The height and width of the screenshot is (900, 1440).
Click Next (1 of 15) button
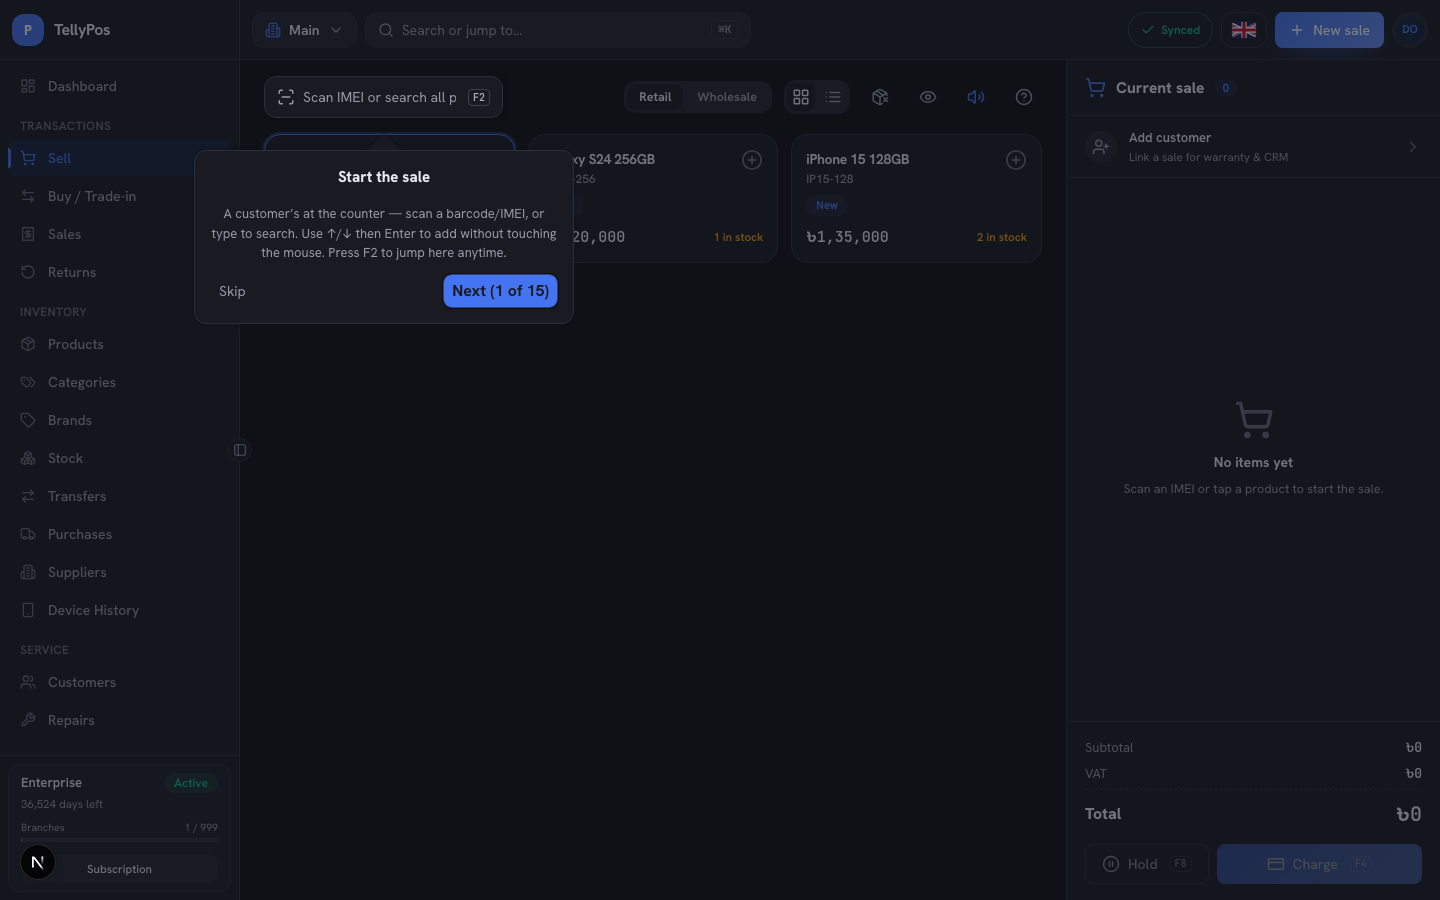click(x=500, y=291)
